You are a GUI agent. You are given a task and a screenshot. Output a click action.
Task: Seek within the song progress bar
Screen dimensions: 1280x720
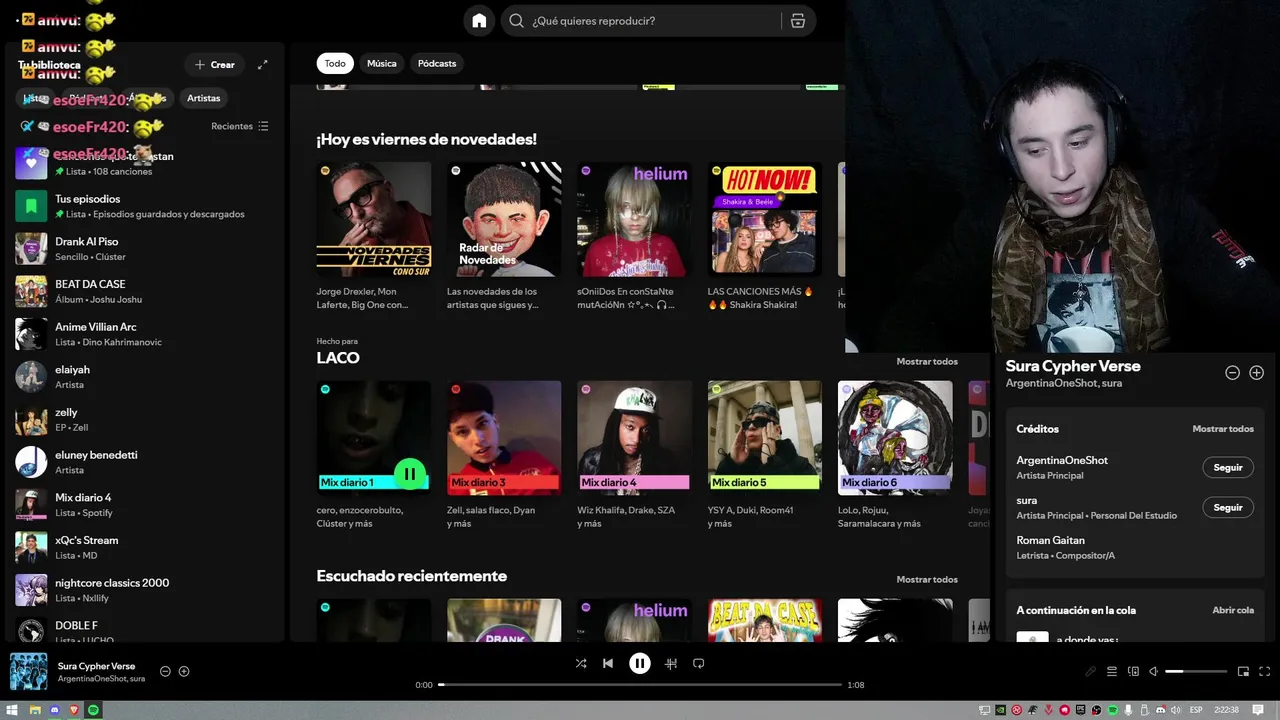pyautogui.click(x=640, y=685)
